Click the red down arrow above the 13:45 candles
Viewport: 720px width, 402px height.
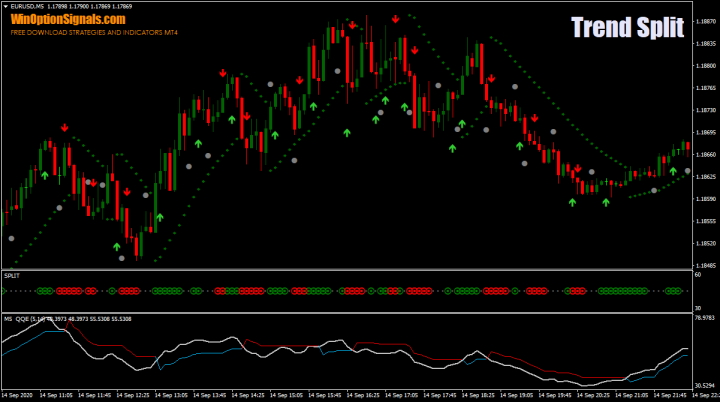(x=222, y=72)
